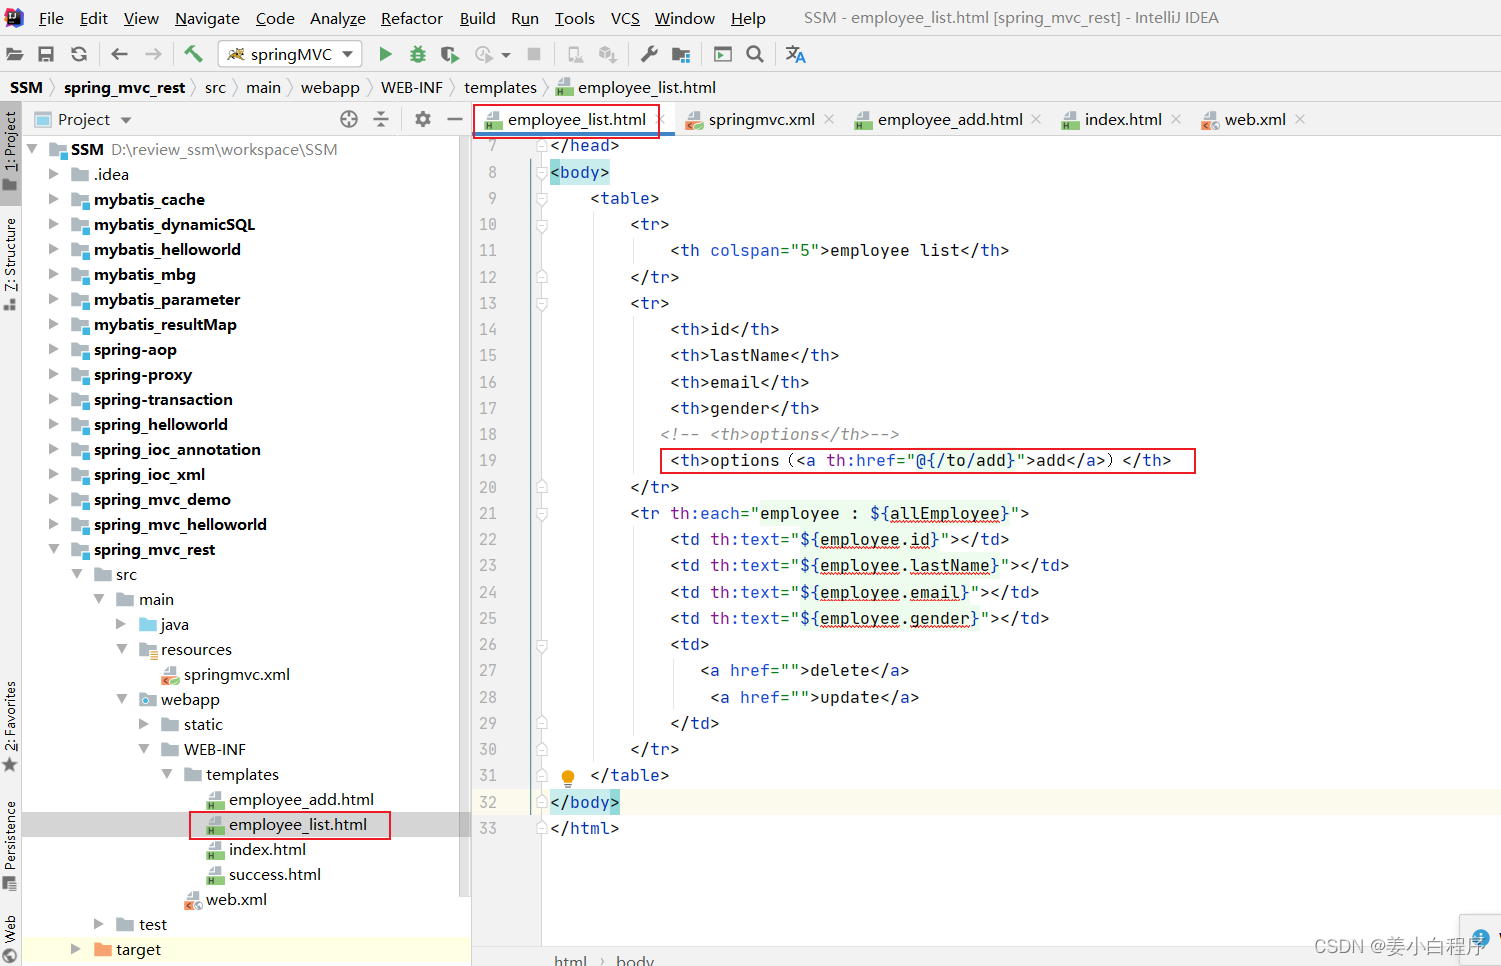Toggle the Structure tool window
This screenshot has height=966, width=1501.
10,262
